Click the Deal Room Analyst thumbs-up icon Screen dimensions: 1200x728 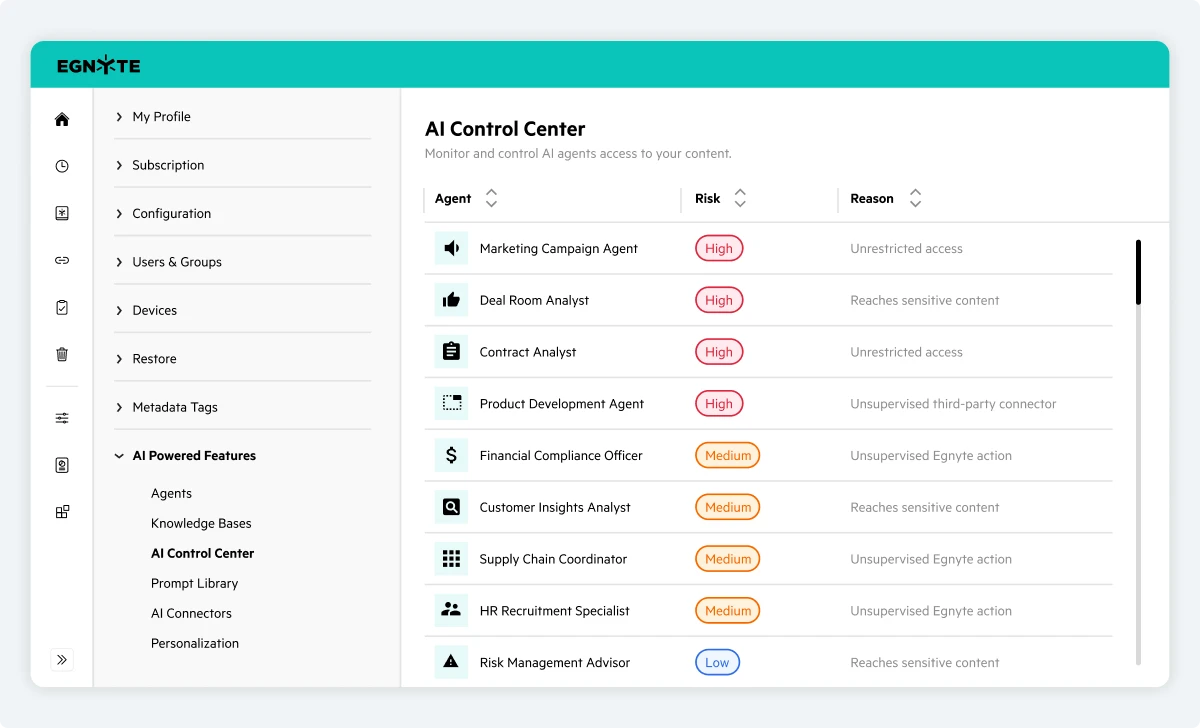click(x=451, y=300)
